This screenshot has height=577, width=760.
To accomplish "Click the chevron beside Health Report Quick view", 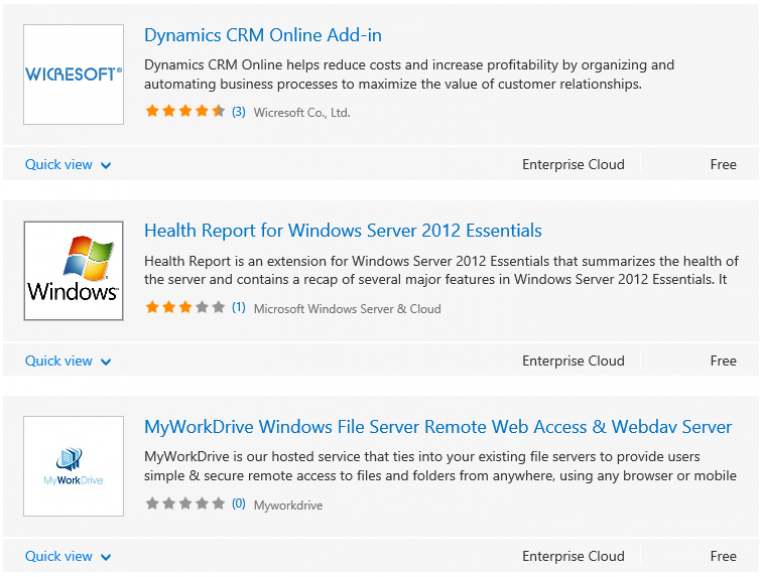I will point(106,362).
